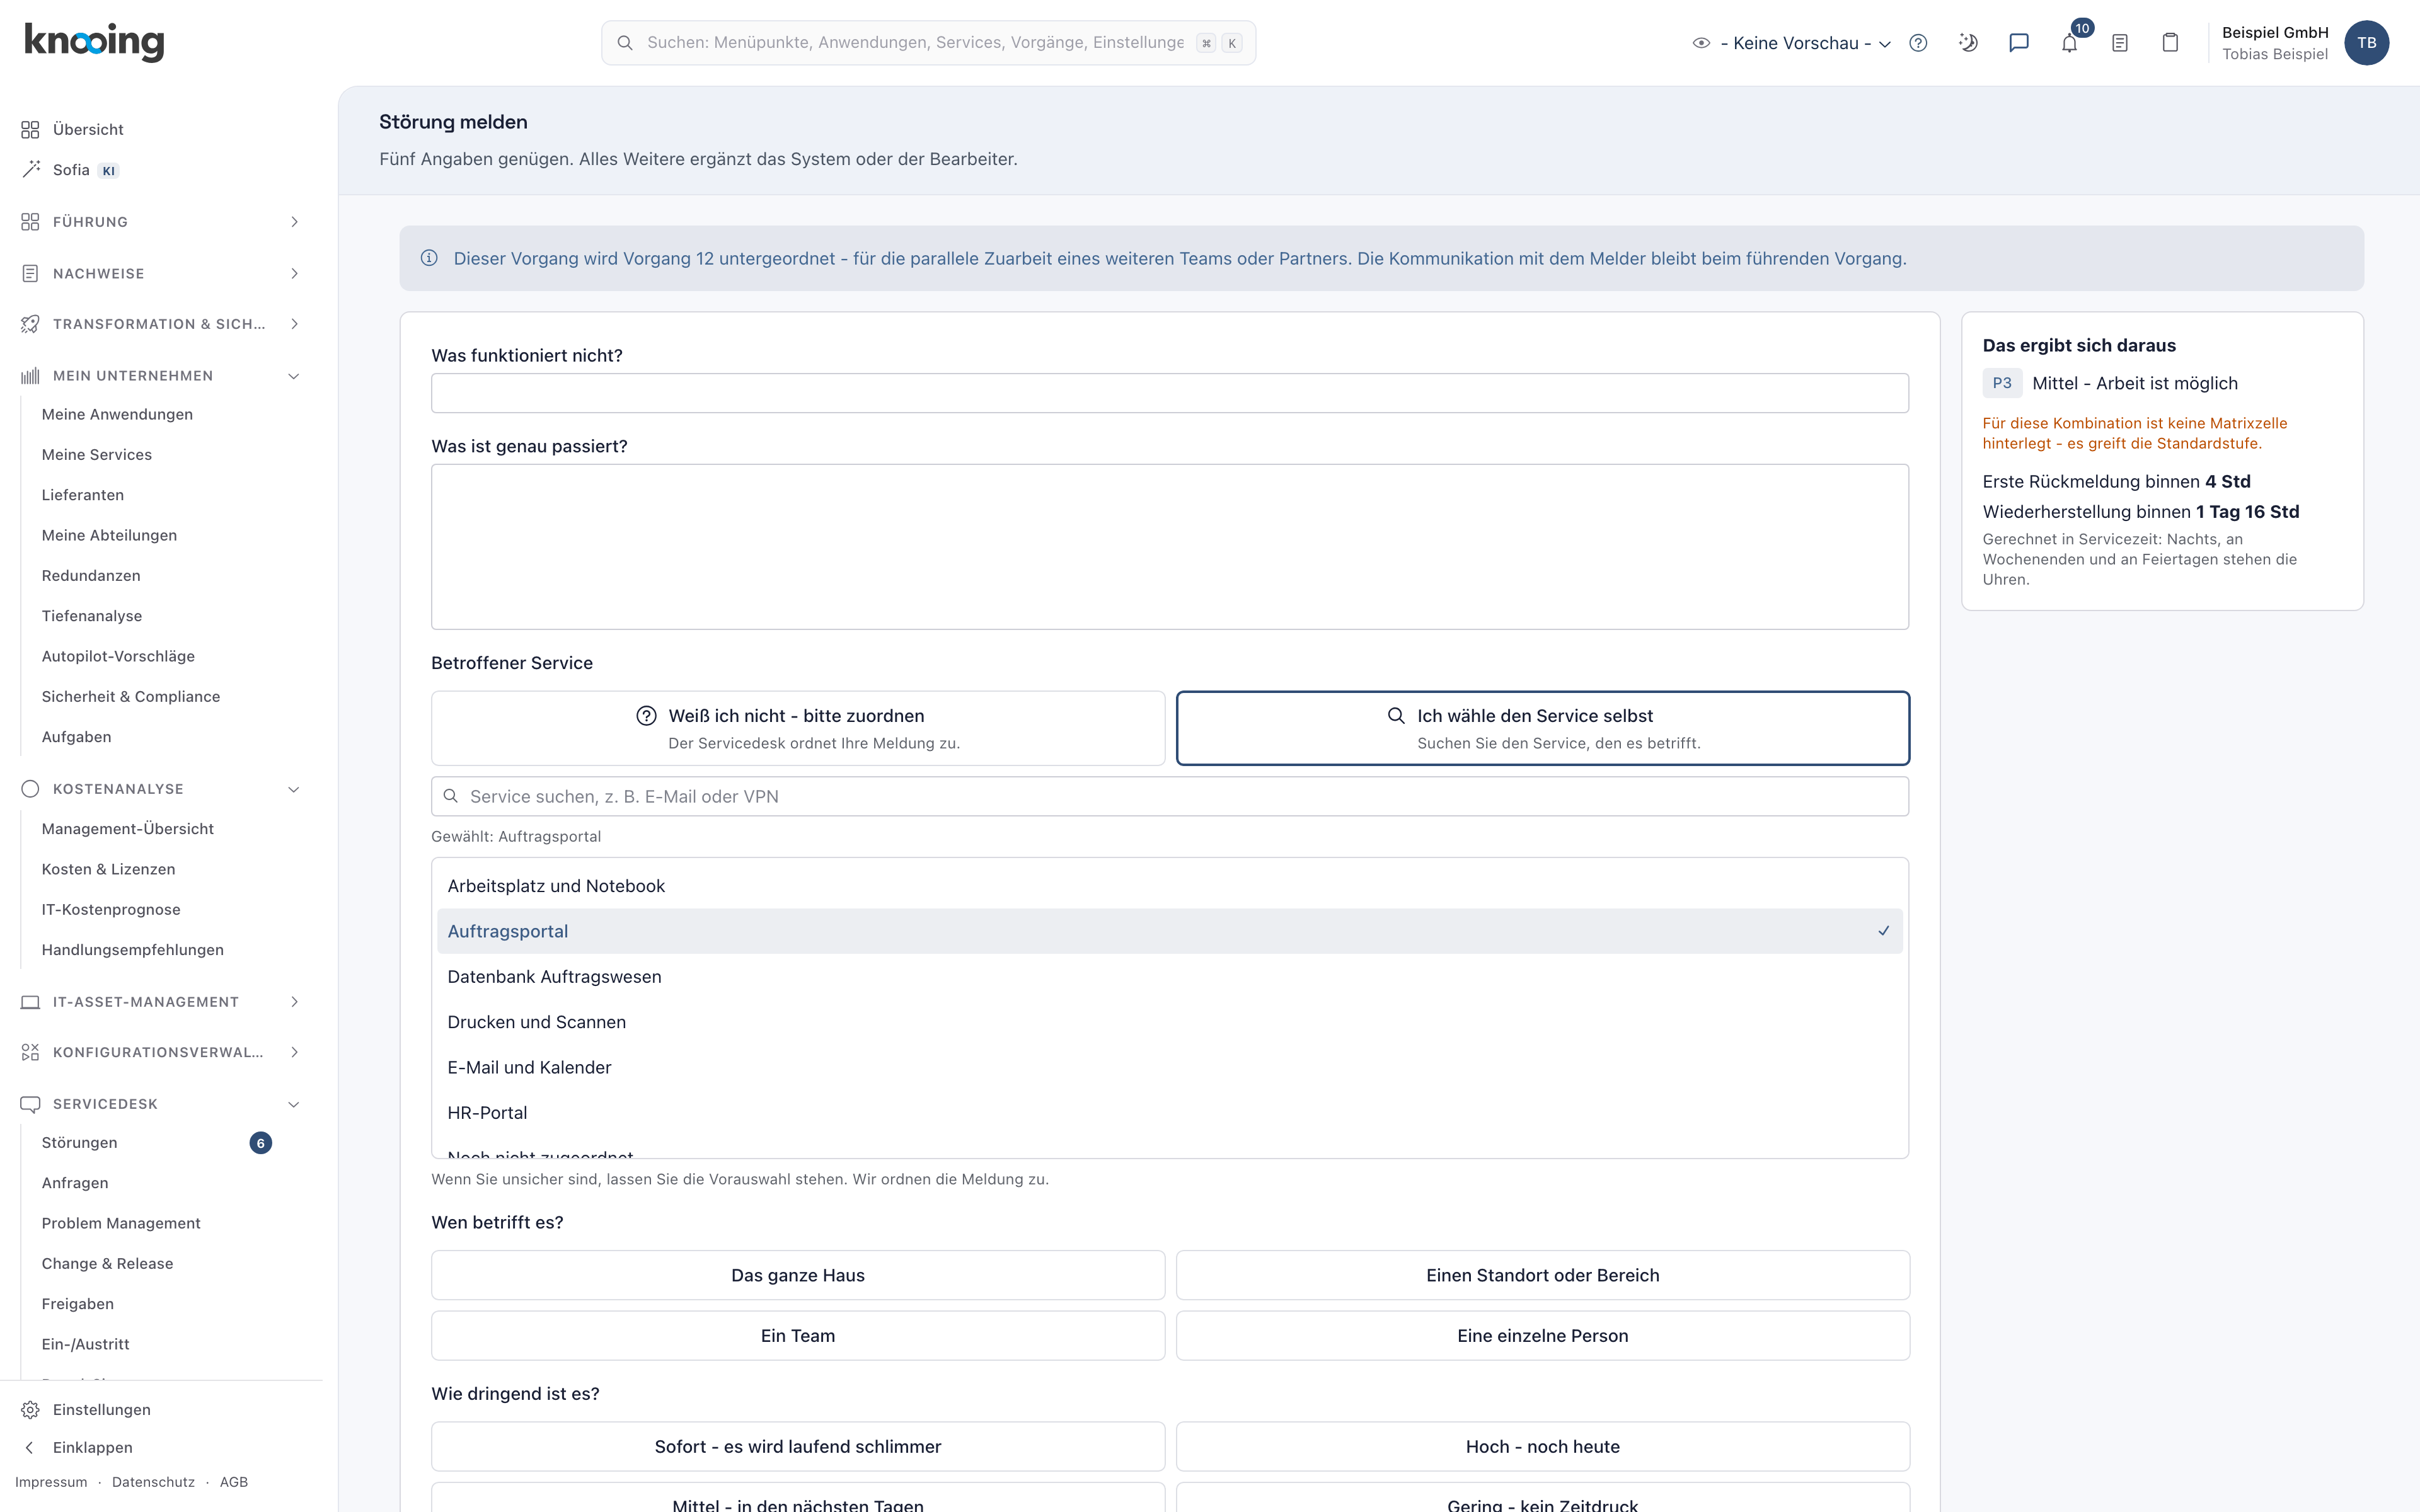Click the Nachweise document icon
The width and height of the screenshot is (2420, 1512).
click(x=30, y=273)
